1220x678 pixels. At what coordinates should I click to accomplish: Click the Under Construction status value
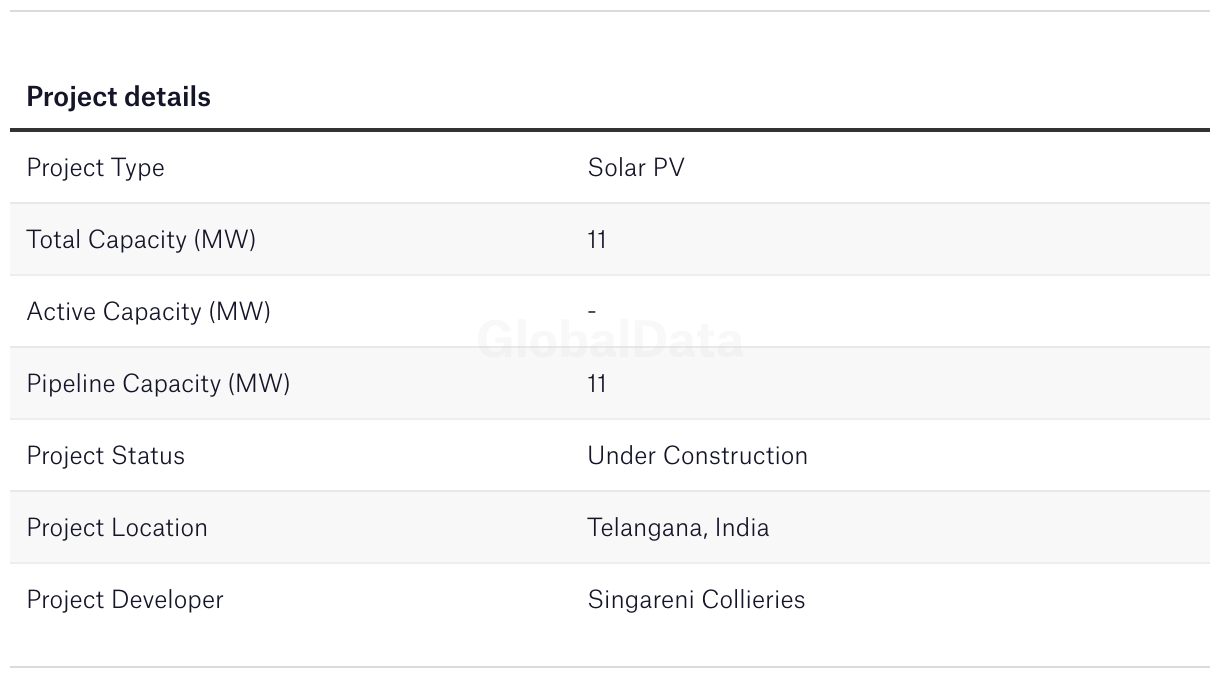(697, 456)
